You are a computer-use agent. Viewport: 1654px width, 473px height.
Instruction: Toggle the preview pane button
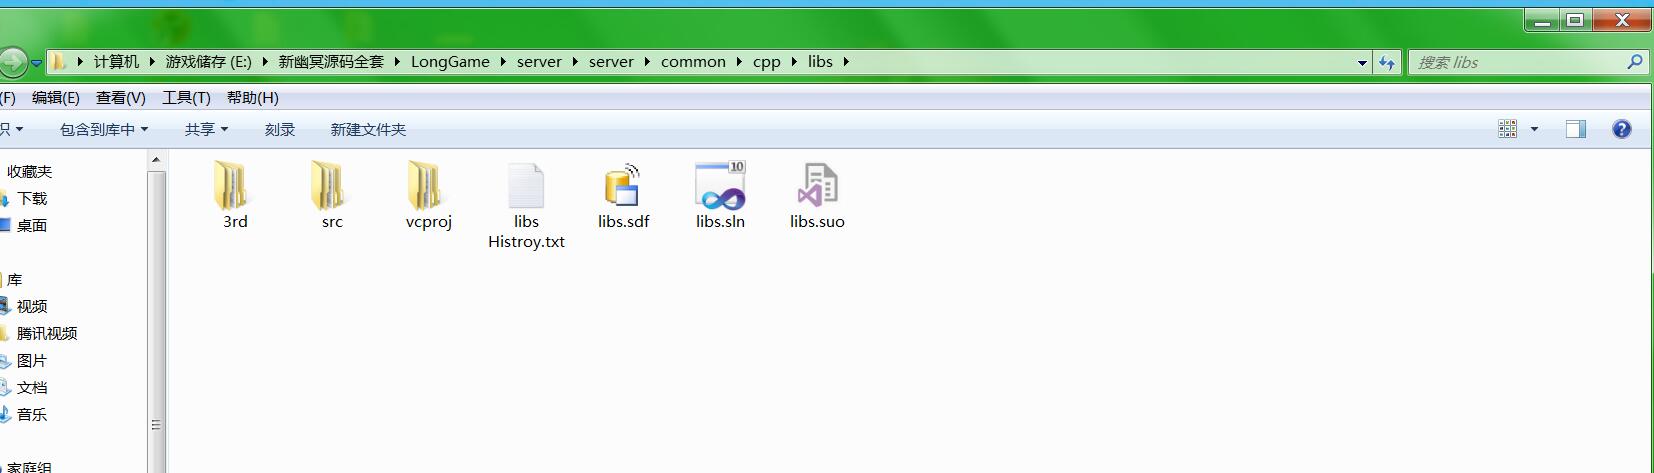1575,129
